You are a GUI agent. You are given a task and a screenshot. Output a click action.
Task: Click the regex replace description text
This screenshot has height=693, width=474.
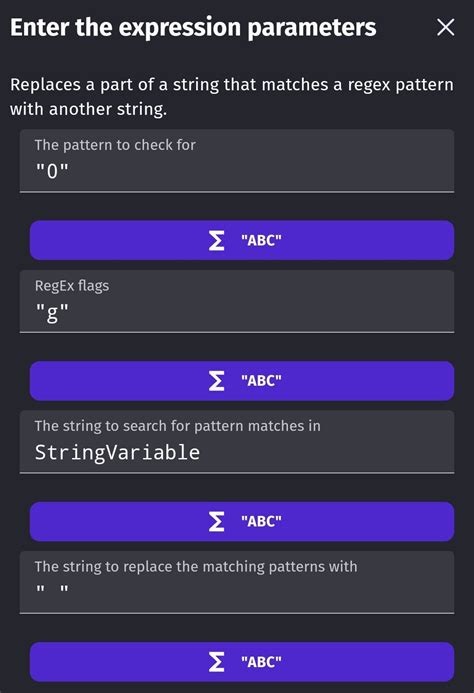(x=232, y=96)
